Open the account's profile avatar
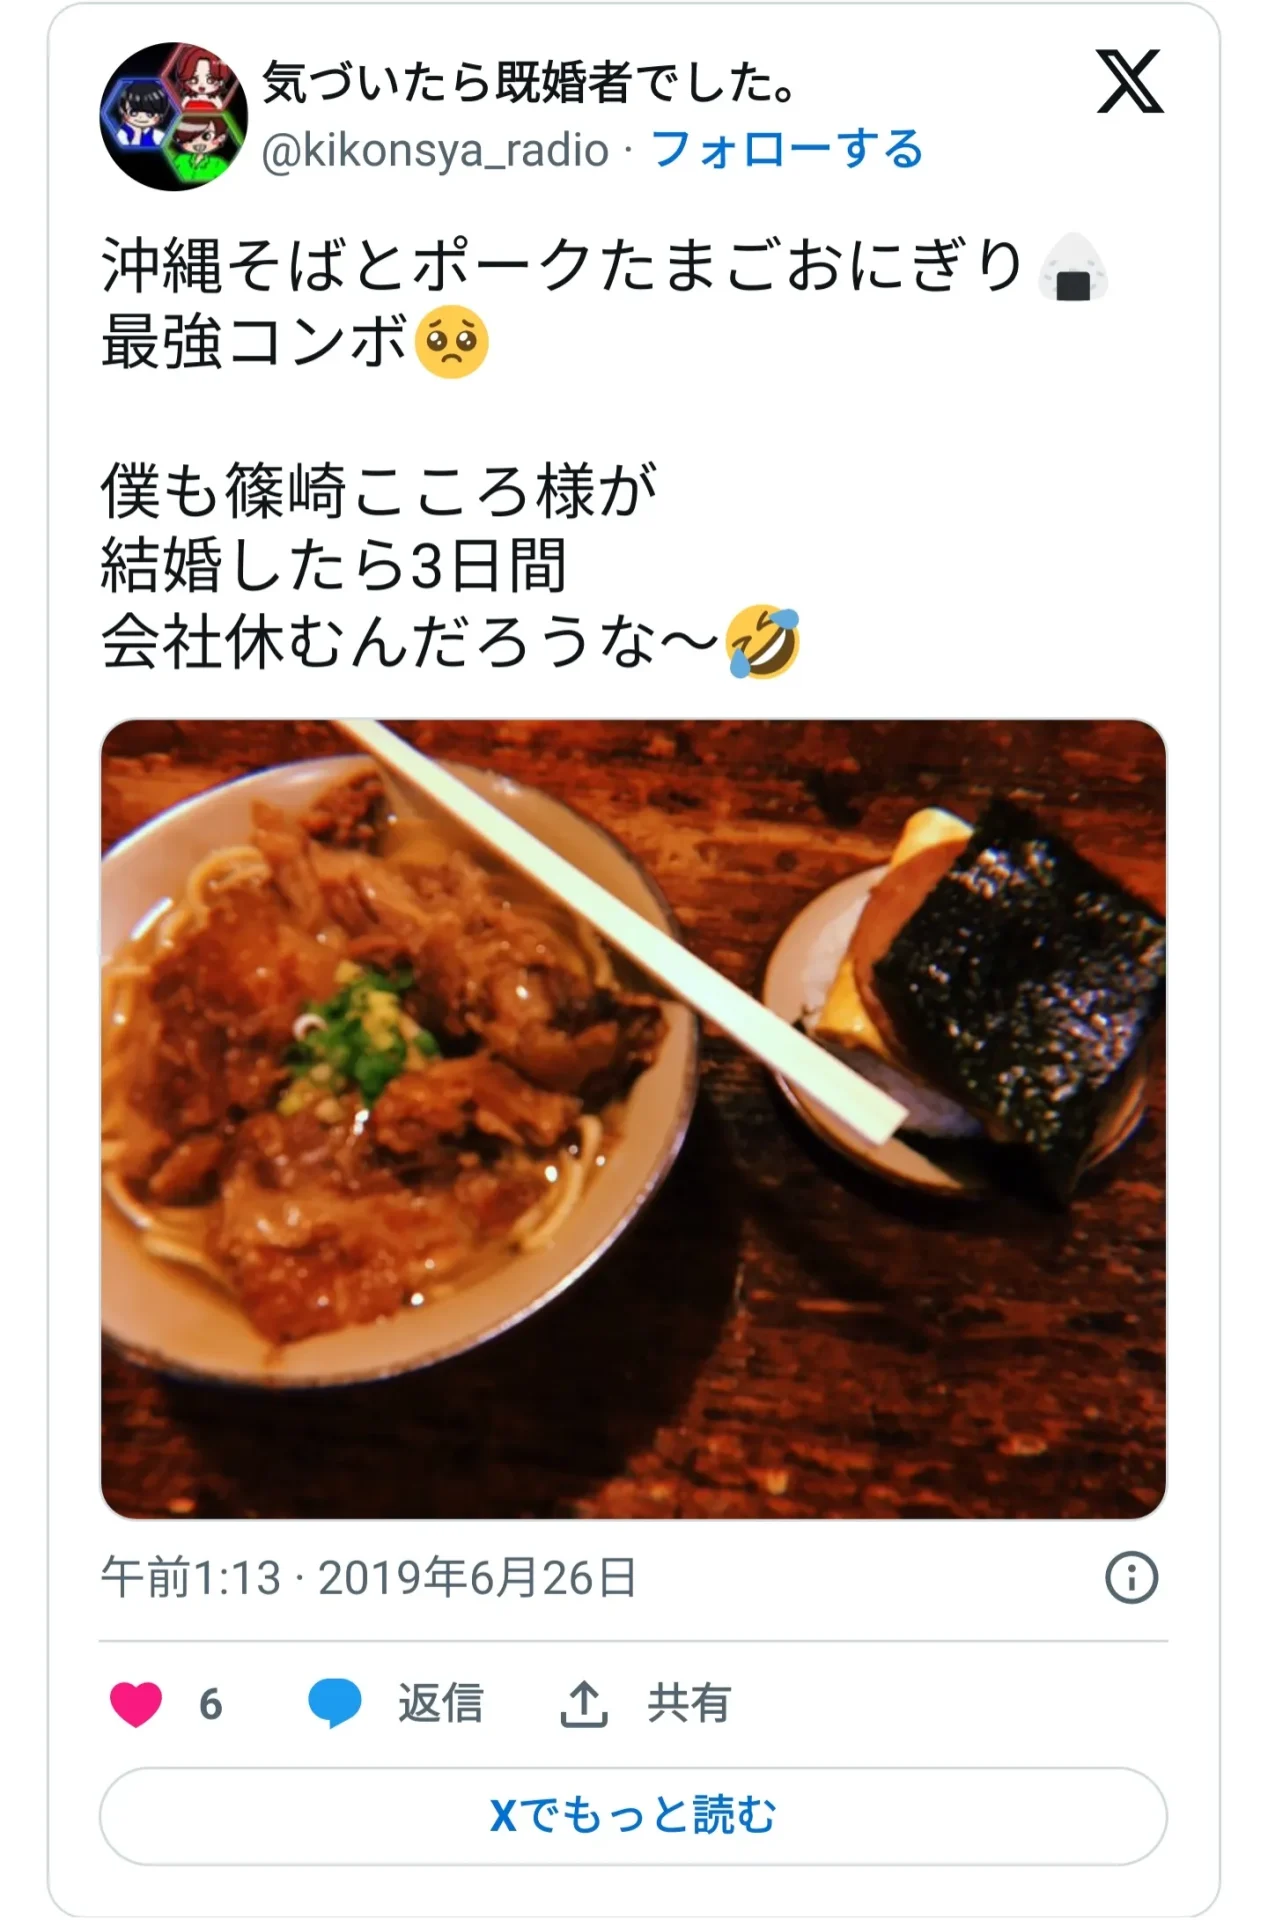This screenshot has height=1920, width=1268. (x=173, y=116)
